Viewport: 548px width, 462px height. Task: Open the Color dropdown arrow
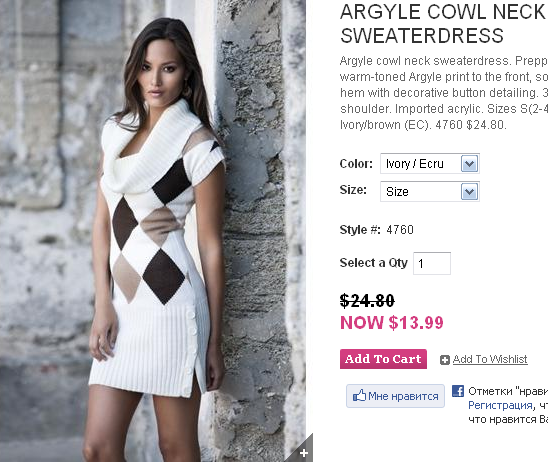tap(469, 164)
